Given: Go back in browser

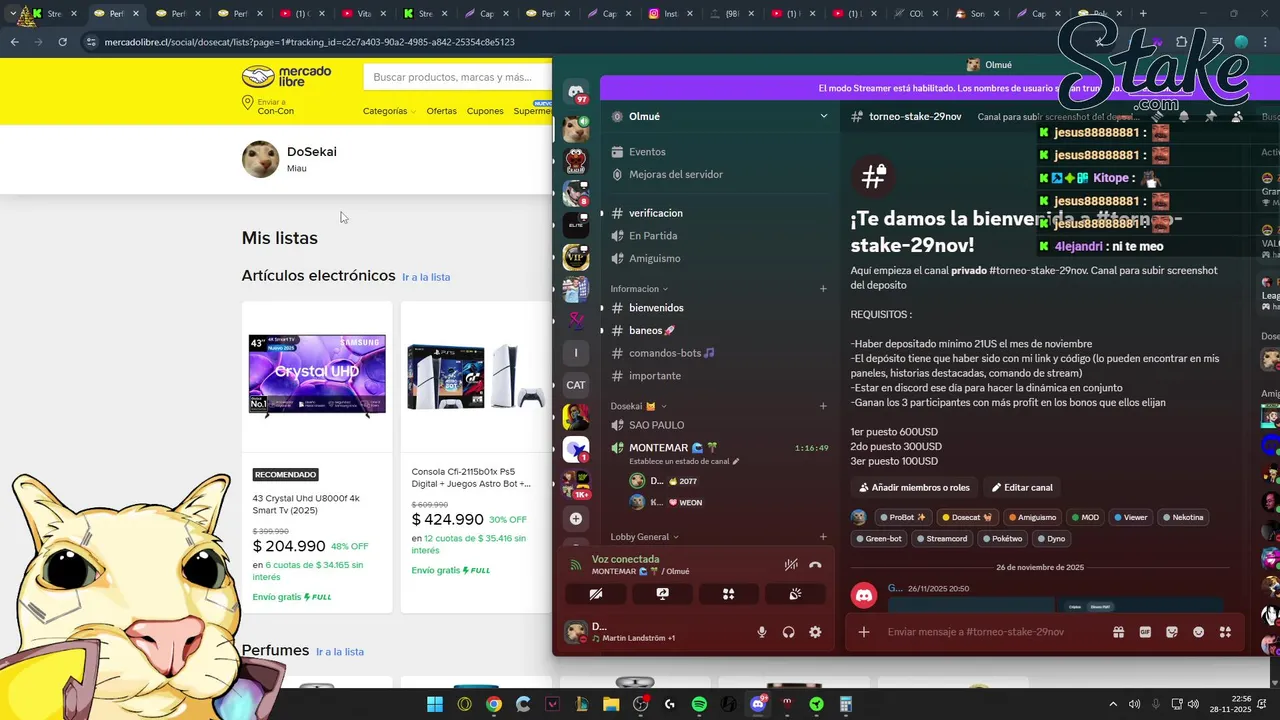Looking at the screenshot, I should point(14,42).
